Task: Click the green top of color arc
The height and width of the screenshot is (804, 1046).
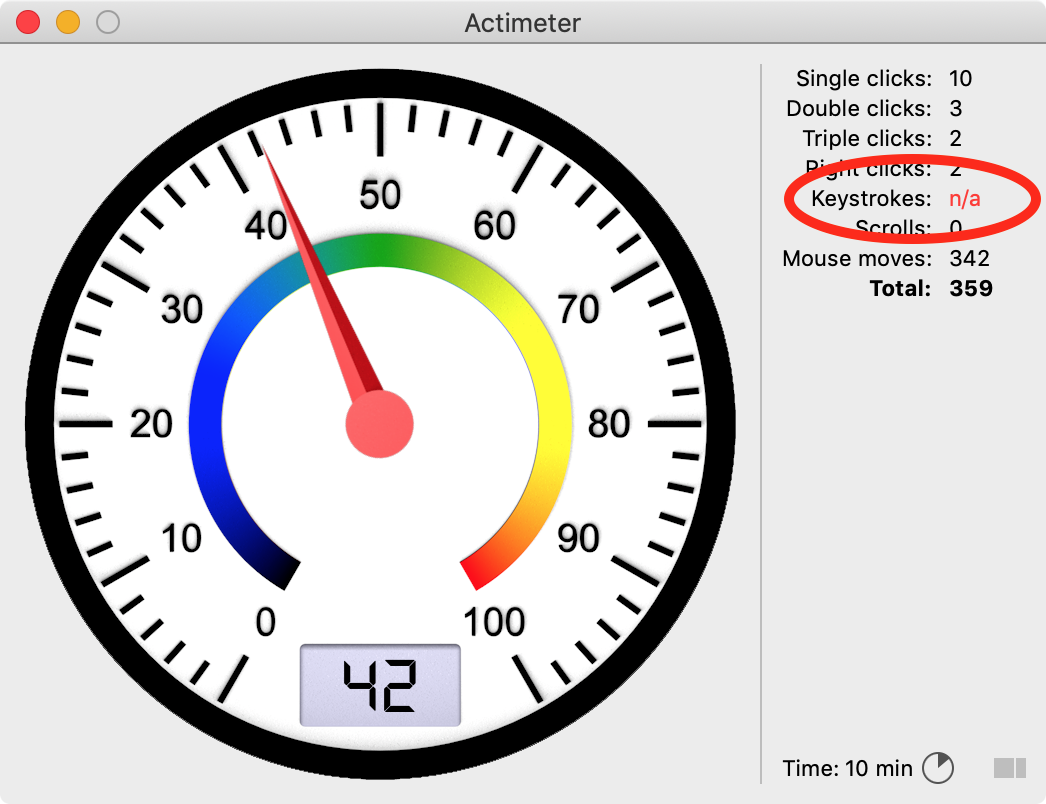Action: pyautogui.click(x=380, y=250)
